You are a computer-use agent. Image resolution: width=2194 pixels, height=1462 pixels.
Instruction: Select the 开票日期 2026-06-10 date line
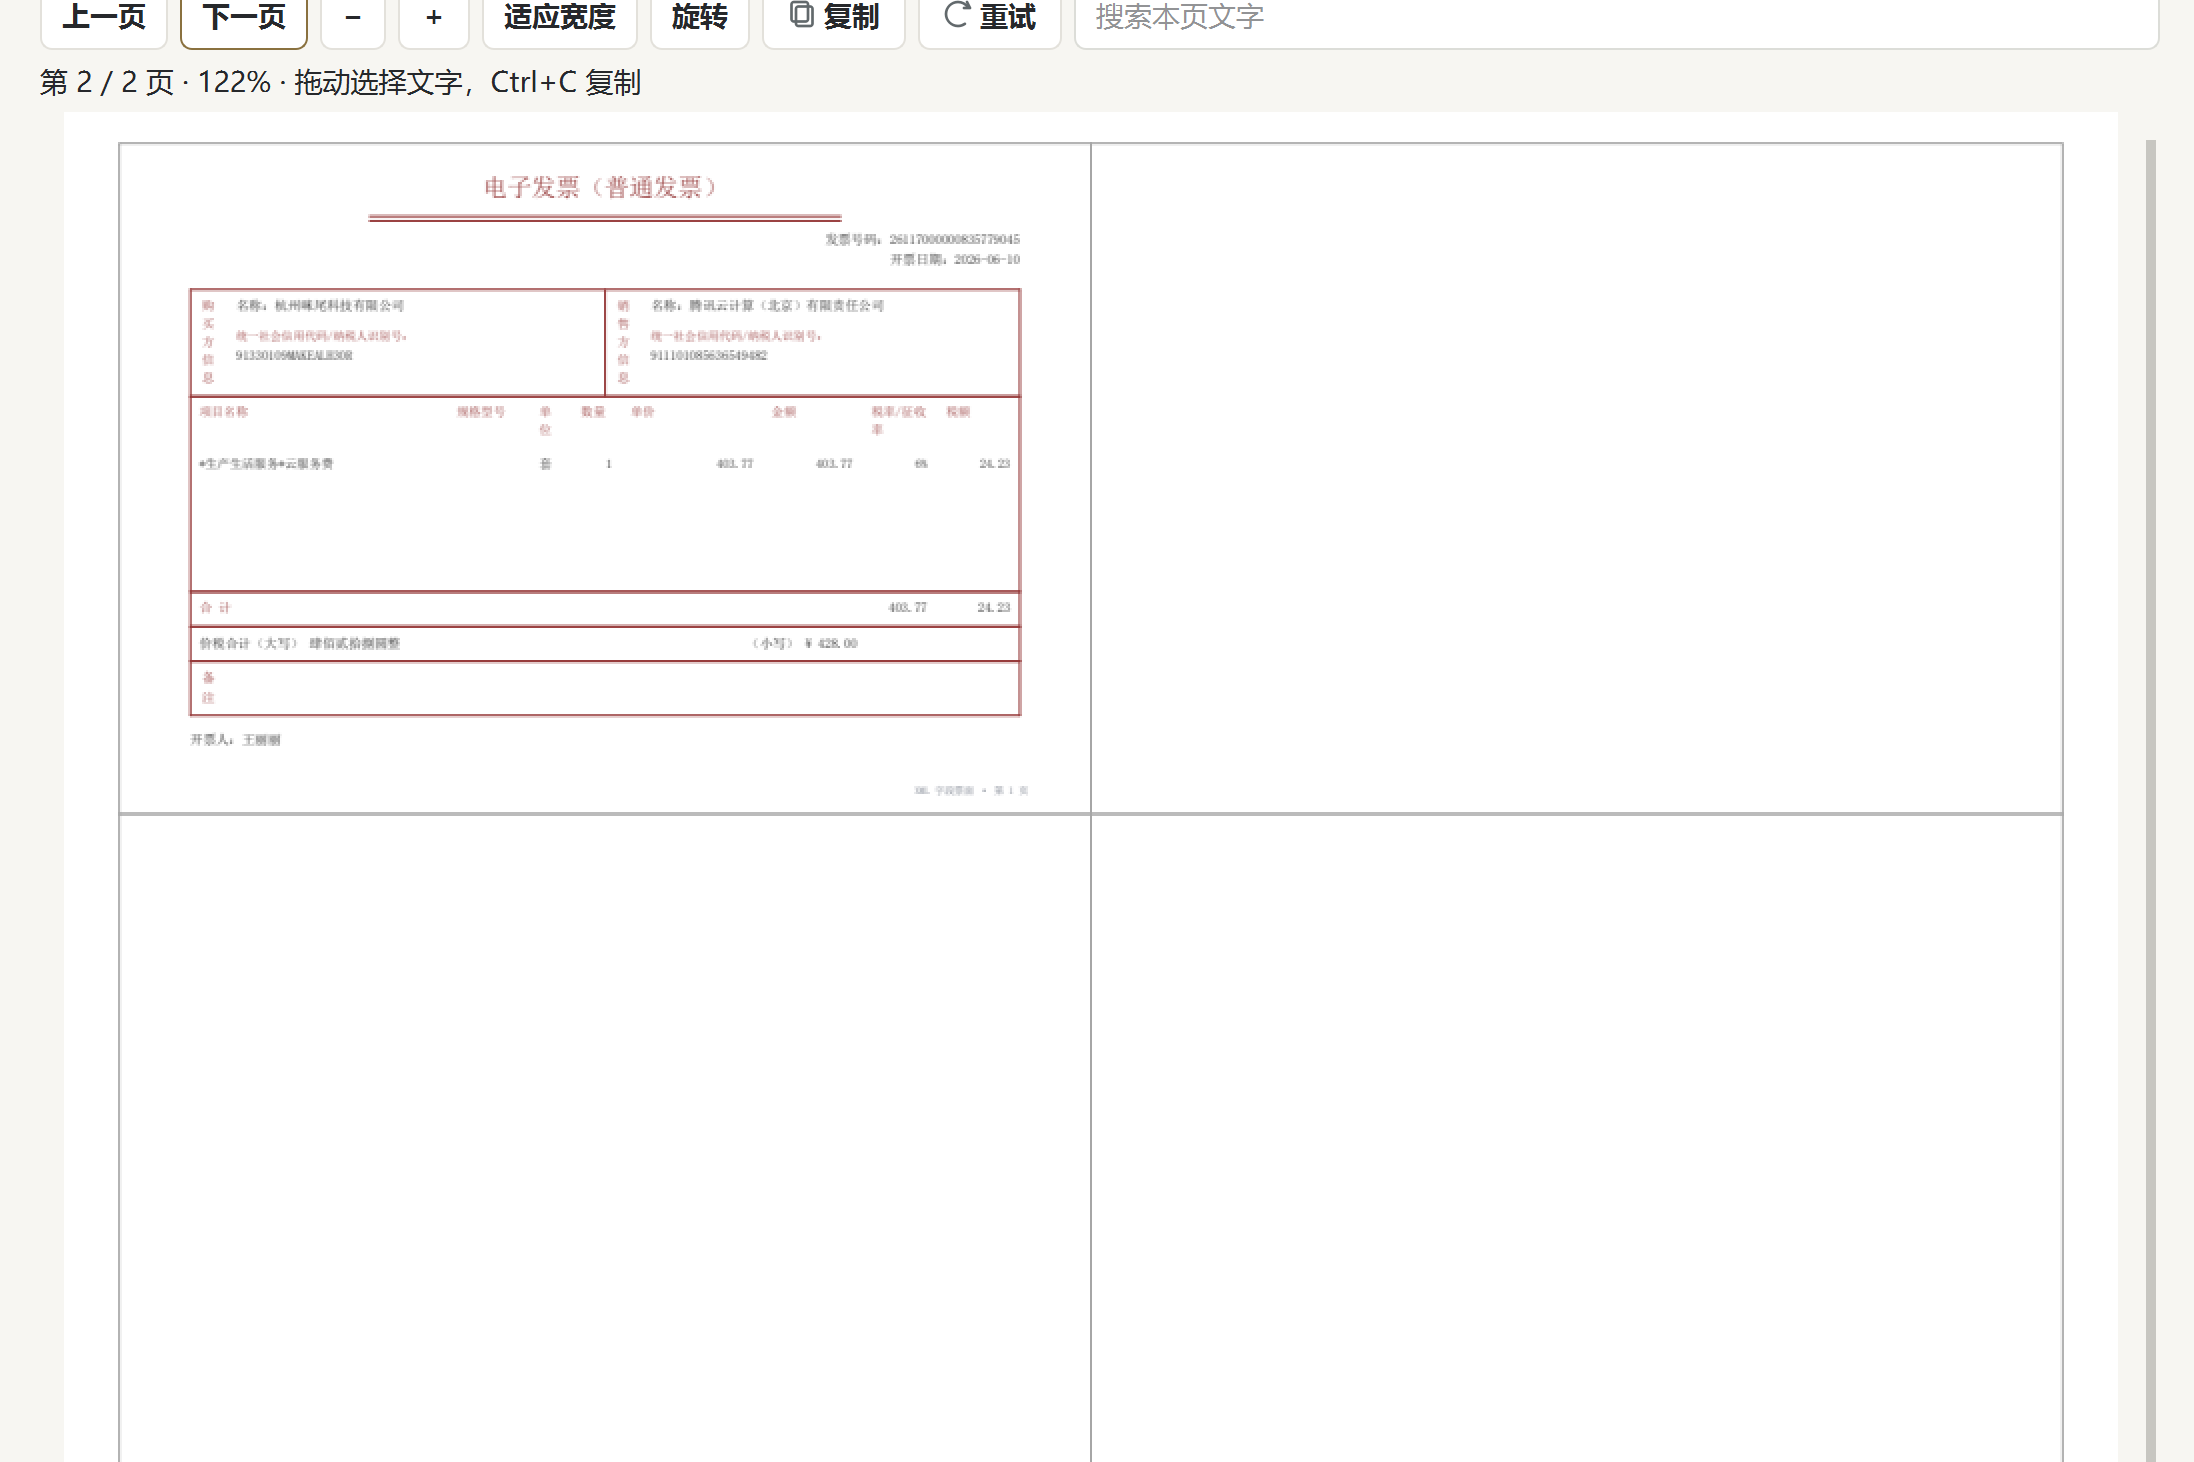pyautogui.click(x=955, y=259)
